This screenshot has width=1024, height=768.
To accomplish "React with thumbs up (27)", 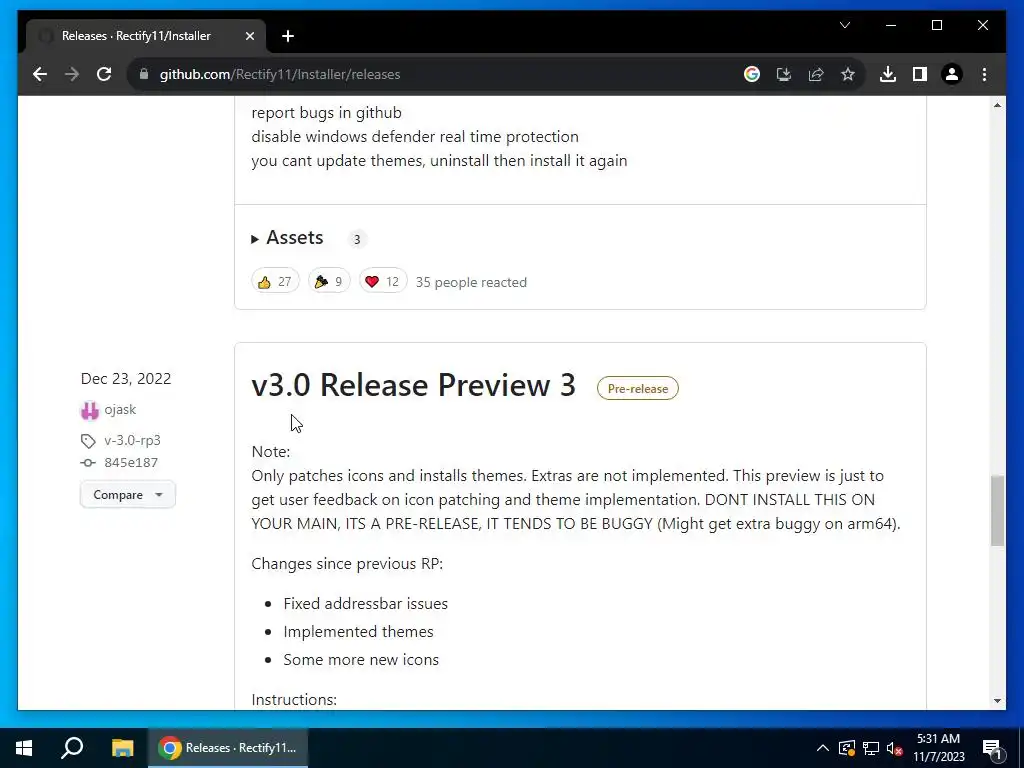I will coord(275,281).
